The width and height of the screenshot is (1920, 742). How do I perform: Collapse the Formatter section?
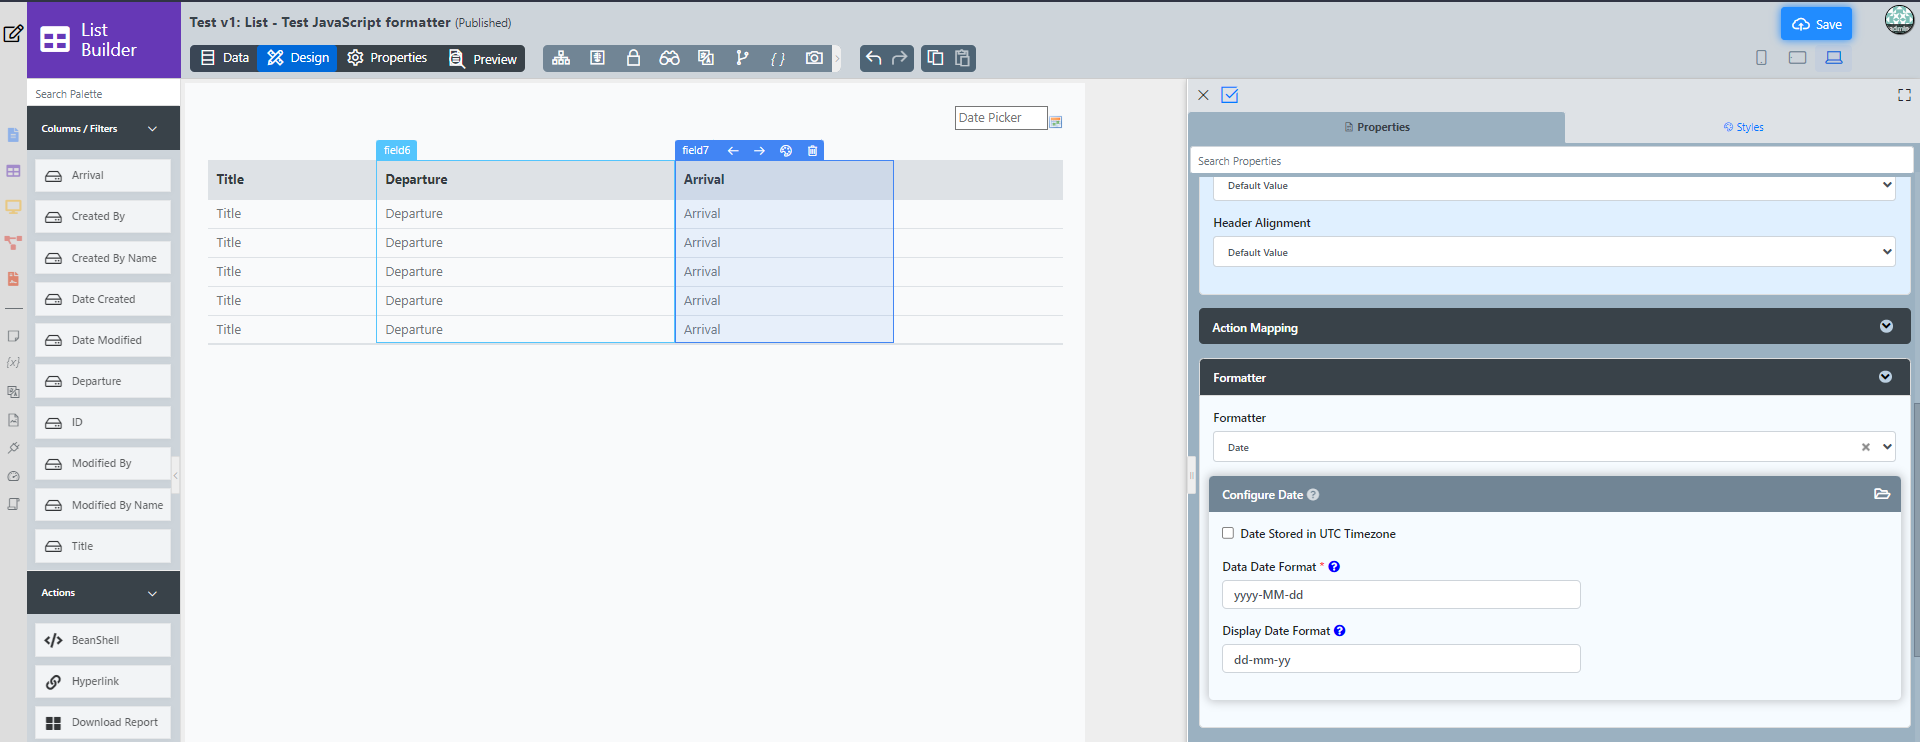coord(1885,377)
